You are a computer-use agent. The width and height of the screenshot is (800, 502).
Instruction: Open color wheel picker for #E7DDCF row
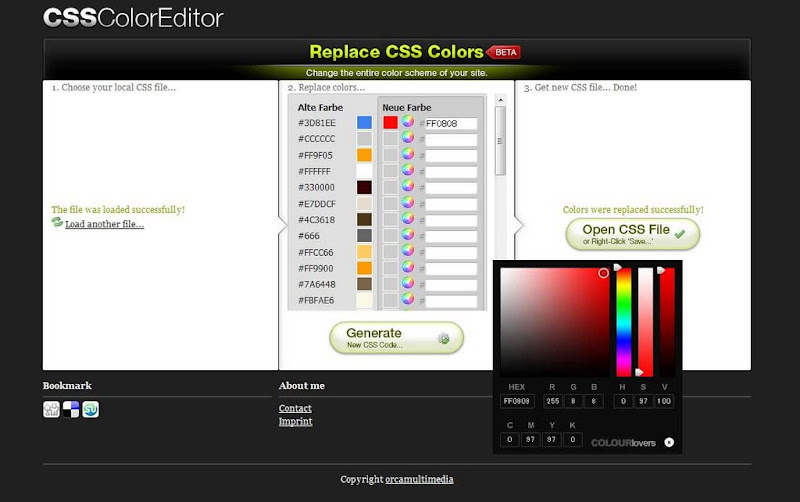coord(408,202)
